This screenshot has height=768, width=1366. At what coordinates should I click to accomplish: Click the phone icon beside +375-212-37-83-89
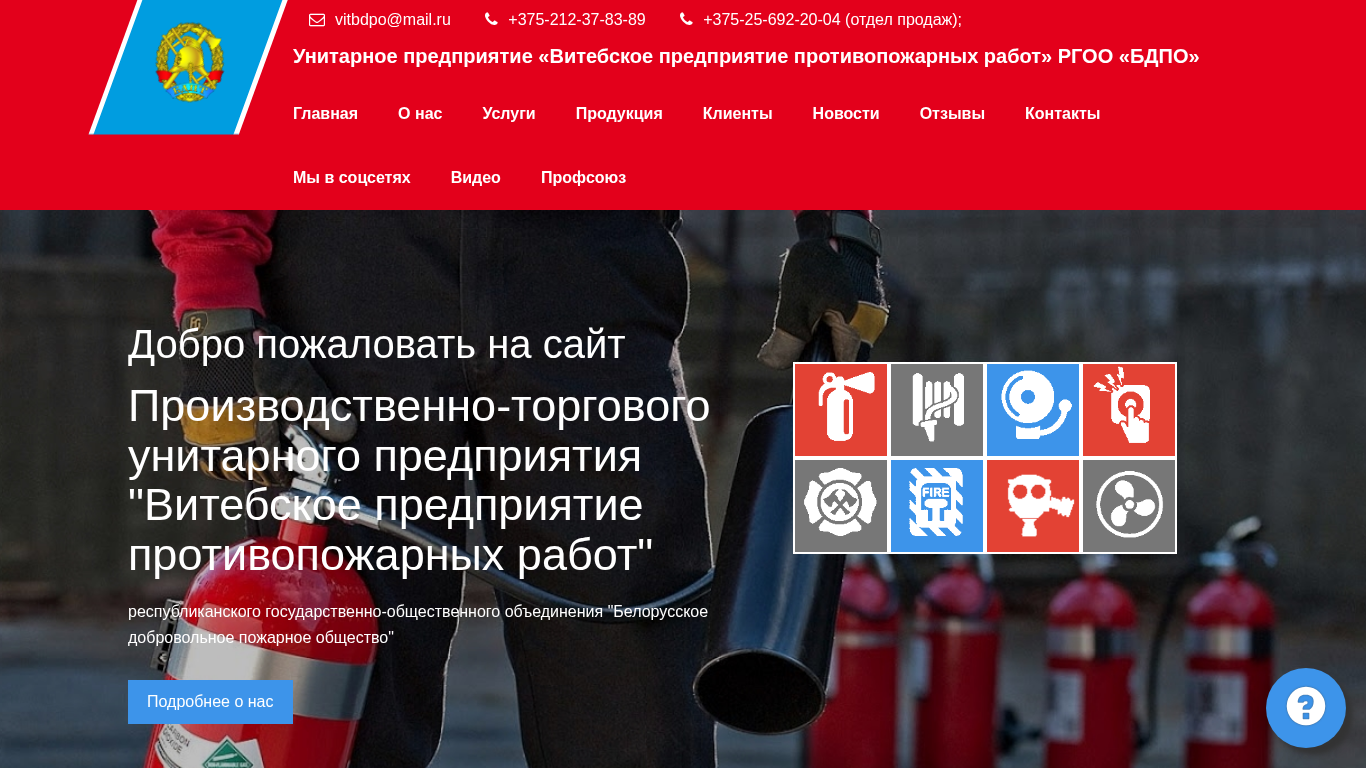pyautogui.click(x=491, y=19)
